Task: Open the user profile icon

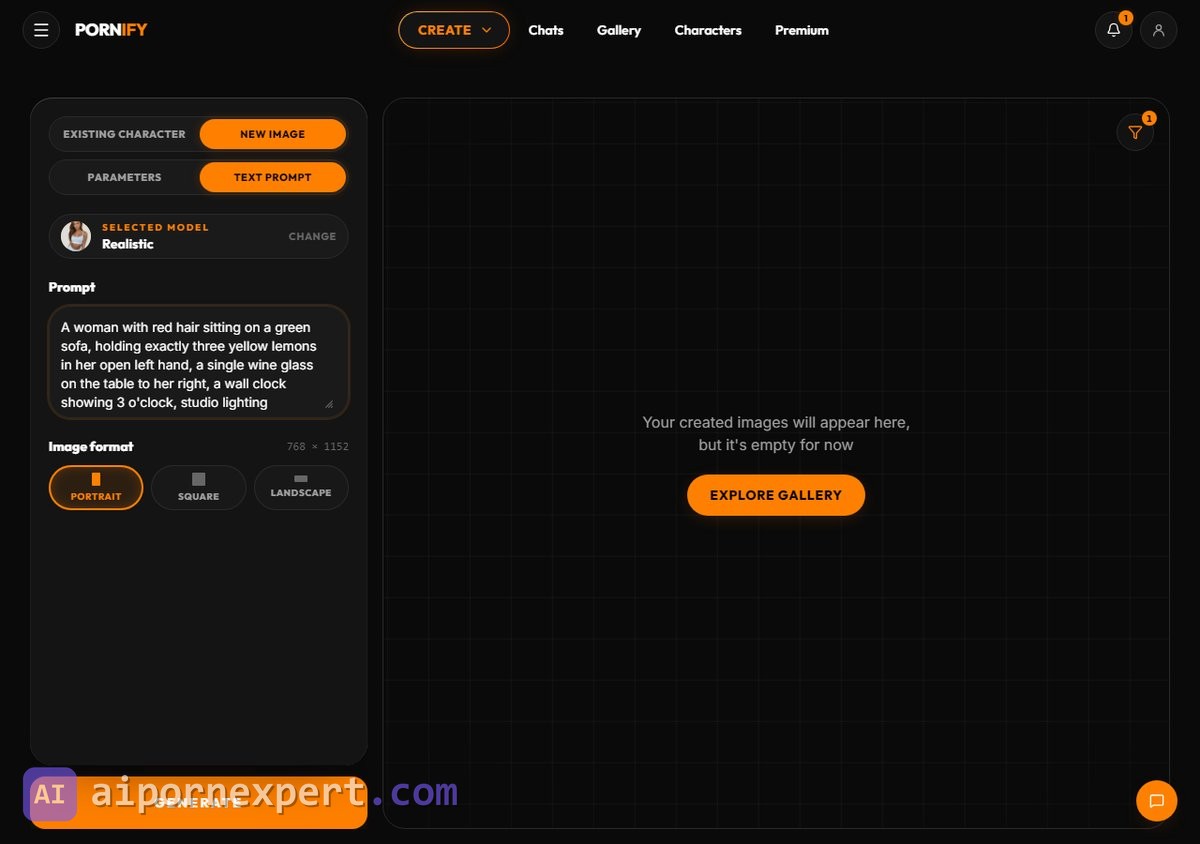Action: 1159,30
